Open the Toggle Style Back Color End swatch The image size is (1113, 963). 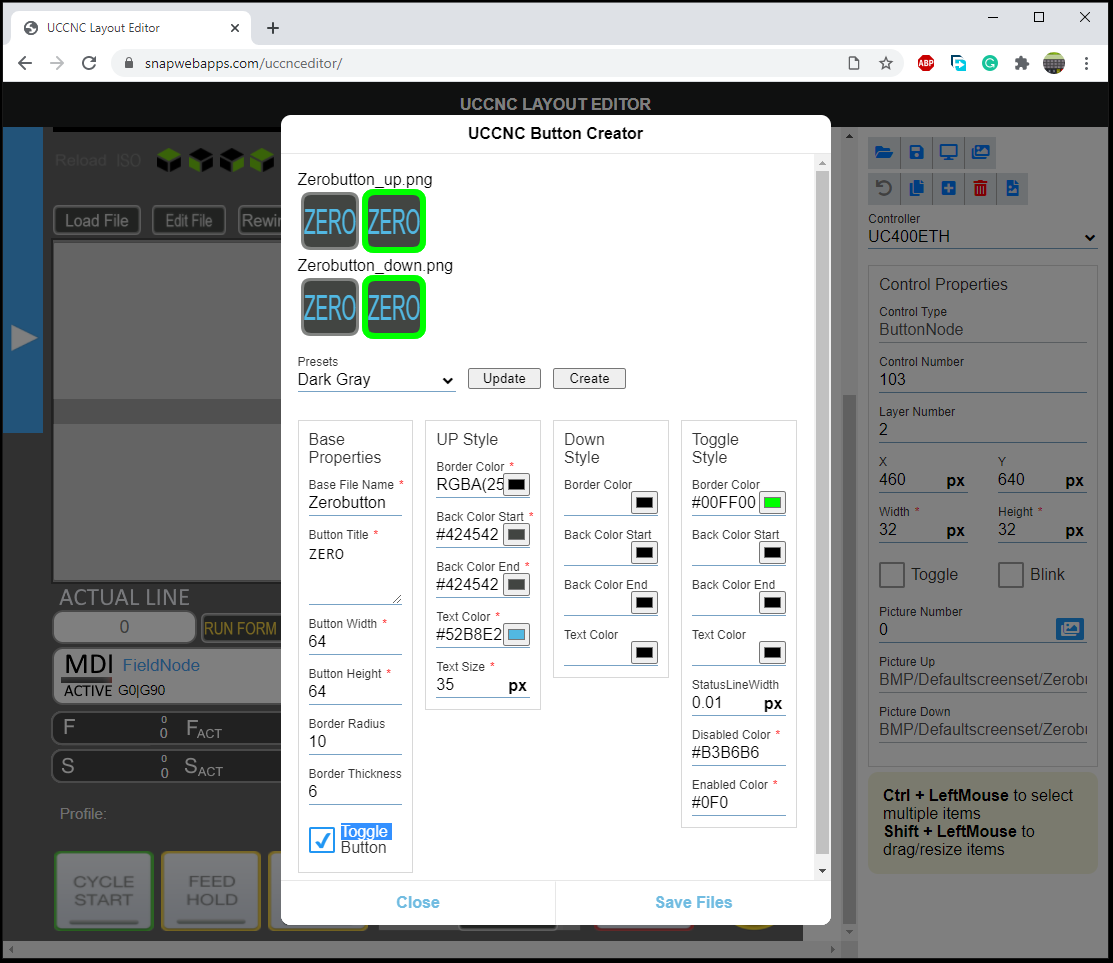pyautogui.click(x=772, y=603)
